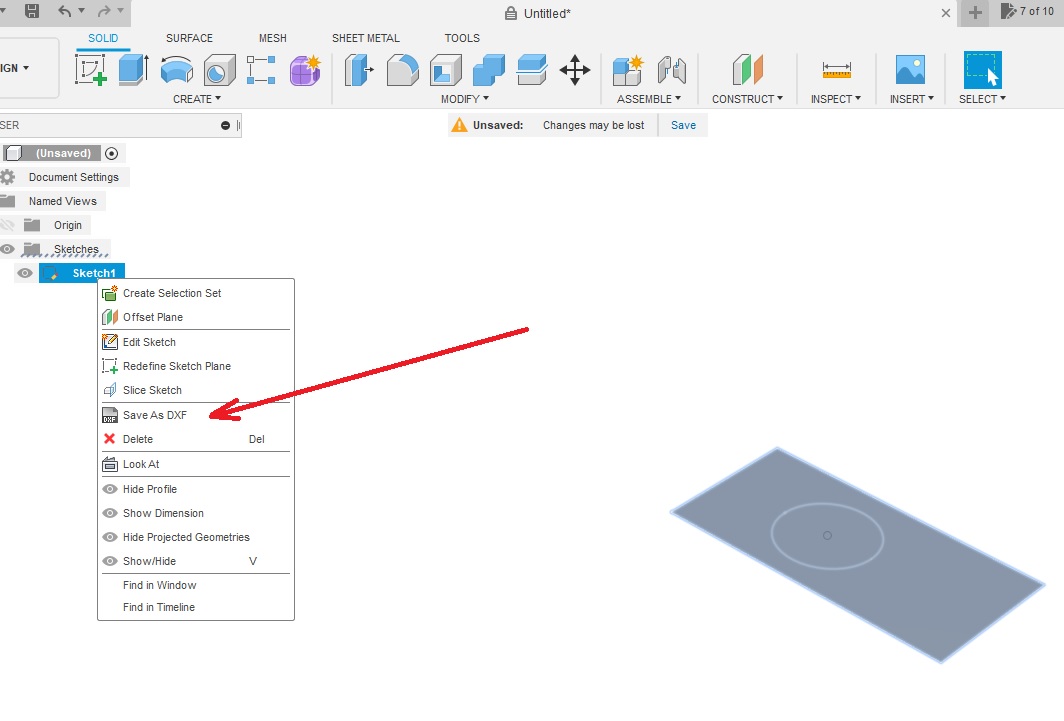Open the CONSTRUCT dropdown menu
Screen dimensions: 1064x721
tap(747, 99)
